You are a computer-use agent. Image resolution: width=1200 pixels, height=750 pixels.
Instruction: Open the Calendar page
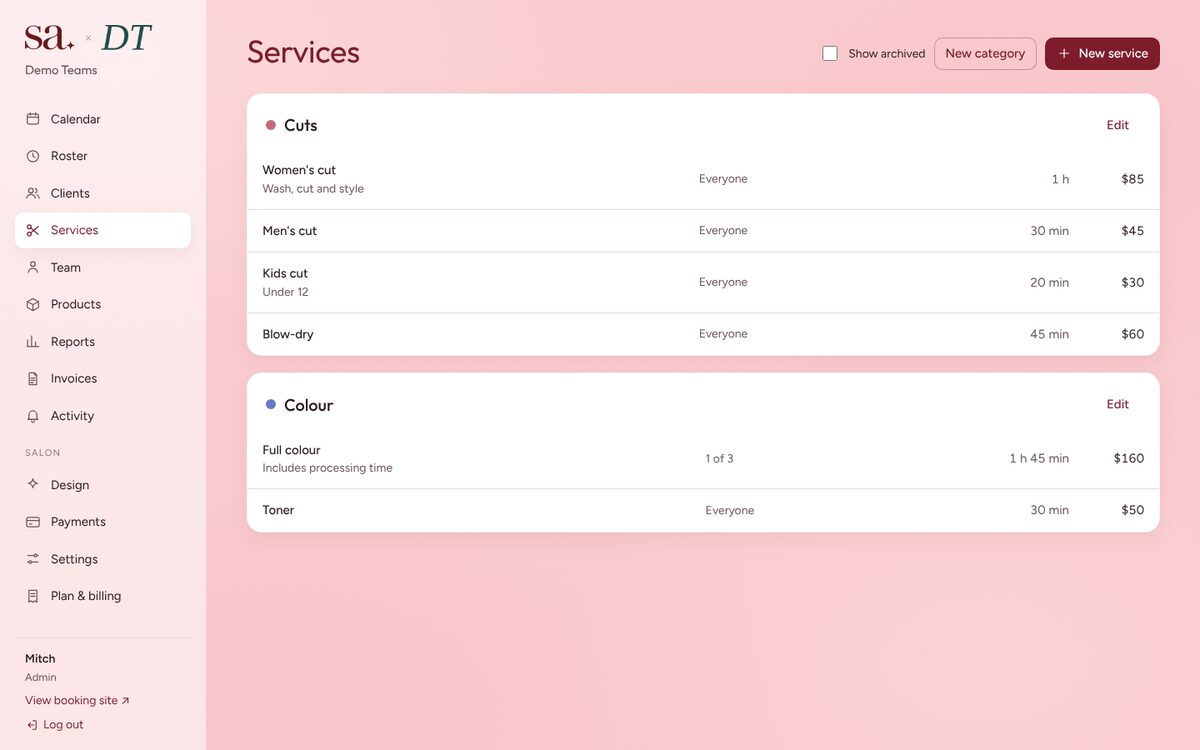pyautogui.click(x=103, y=119)
